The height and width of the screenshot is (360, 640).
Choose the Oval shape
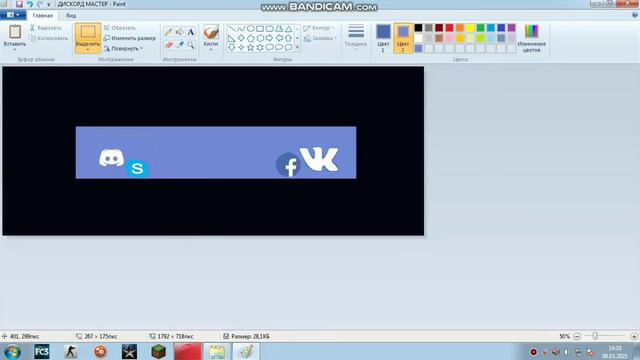pos(250,29)
